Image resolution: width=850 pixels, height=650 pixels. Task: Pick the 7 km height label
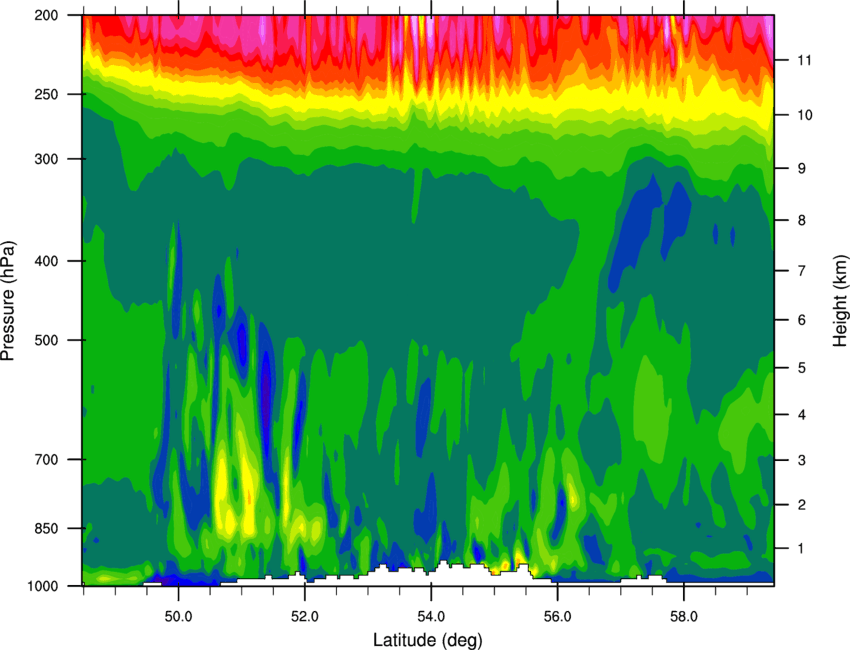tap(801, 271)
